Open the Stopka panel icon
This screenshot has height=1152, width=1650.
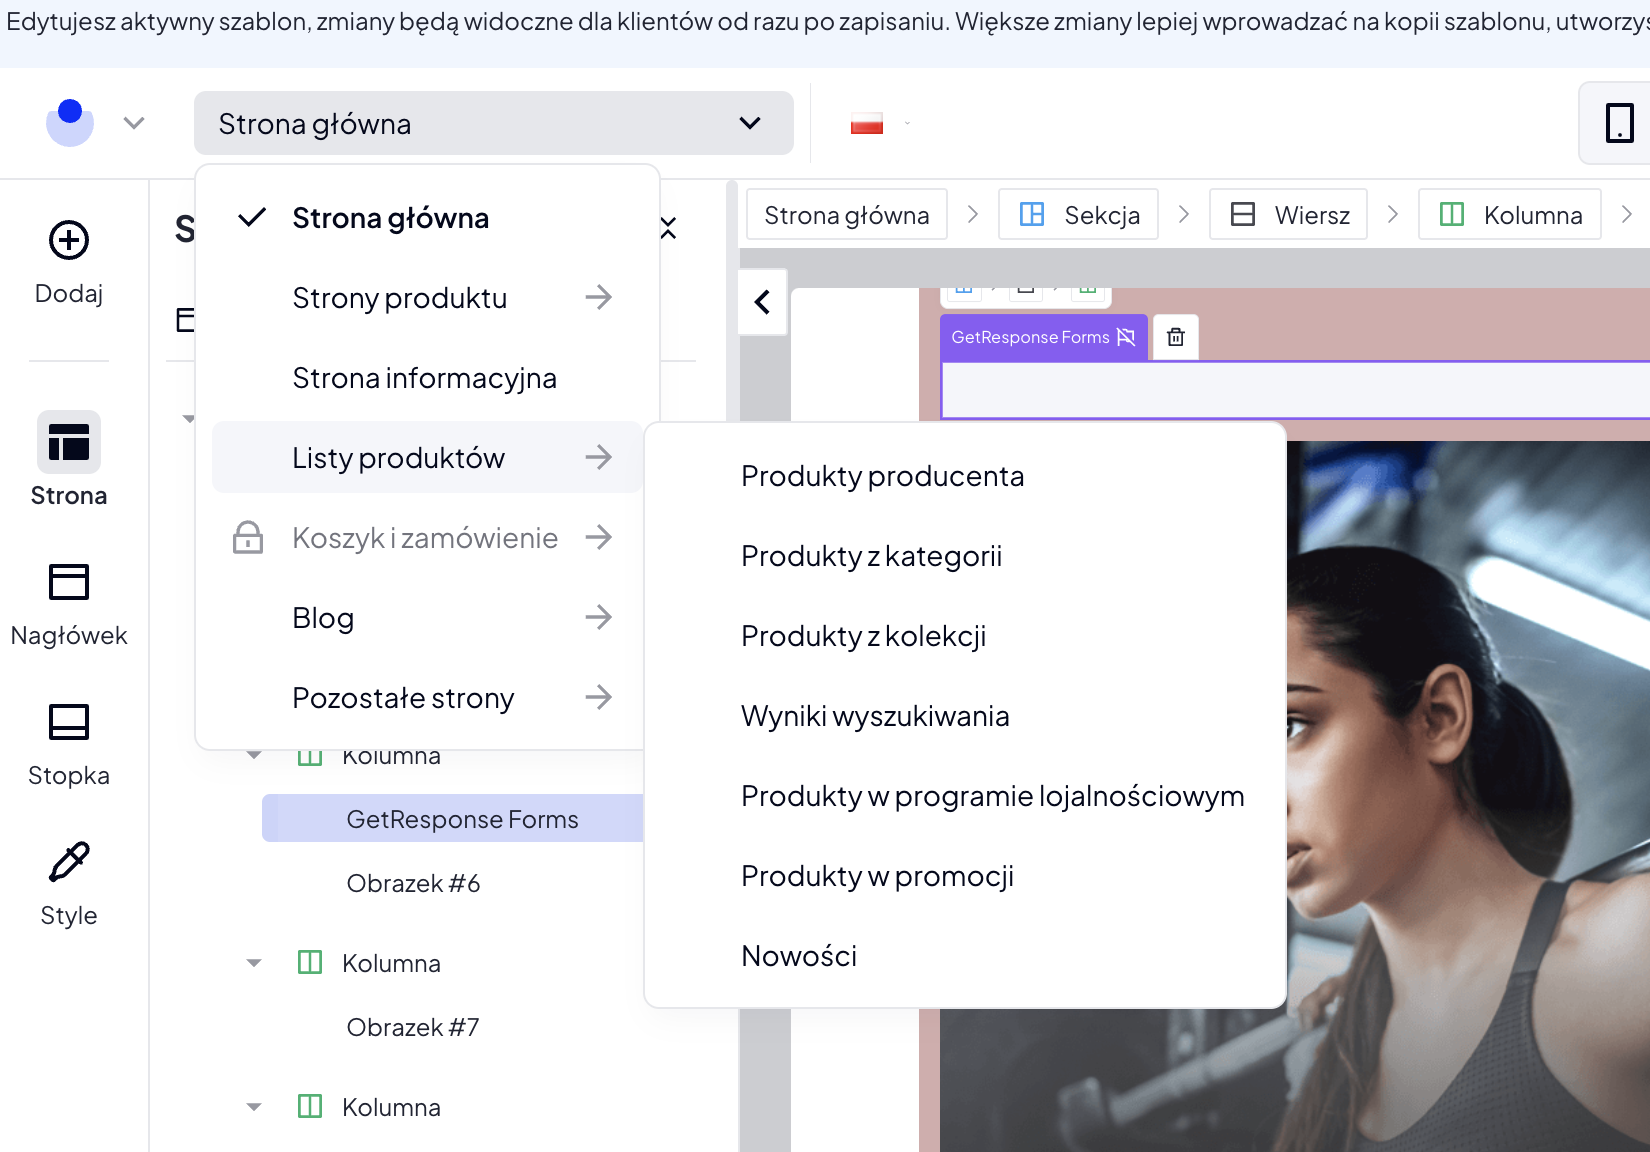pyautogui.click(x=69, y=722)
